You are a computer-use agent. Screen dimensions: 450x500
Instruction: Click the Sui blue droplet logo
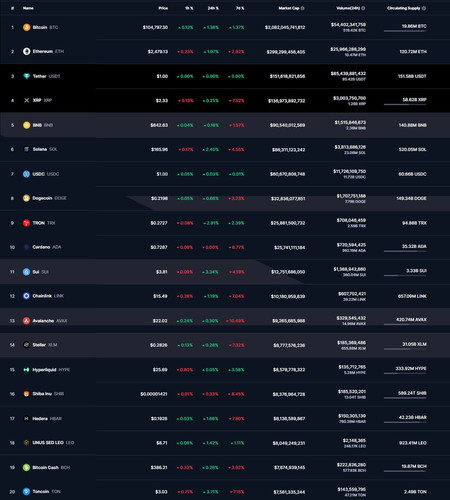26,272
